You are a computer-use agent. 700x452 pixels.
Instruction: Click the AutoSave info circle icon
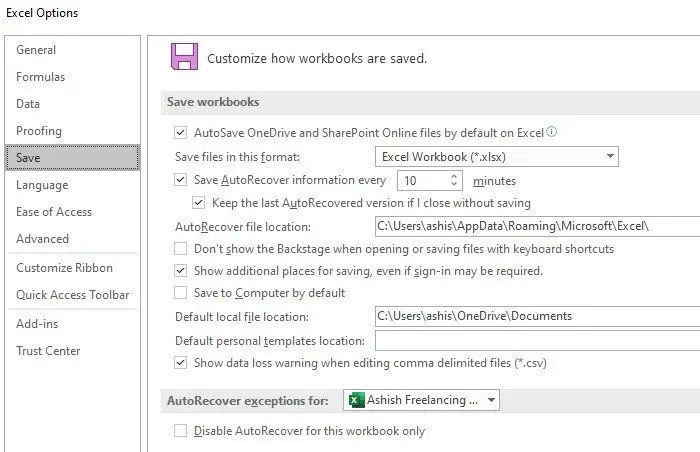[x=552, y=131]
